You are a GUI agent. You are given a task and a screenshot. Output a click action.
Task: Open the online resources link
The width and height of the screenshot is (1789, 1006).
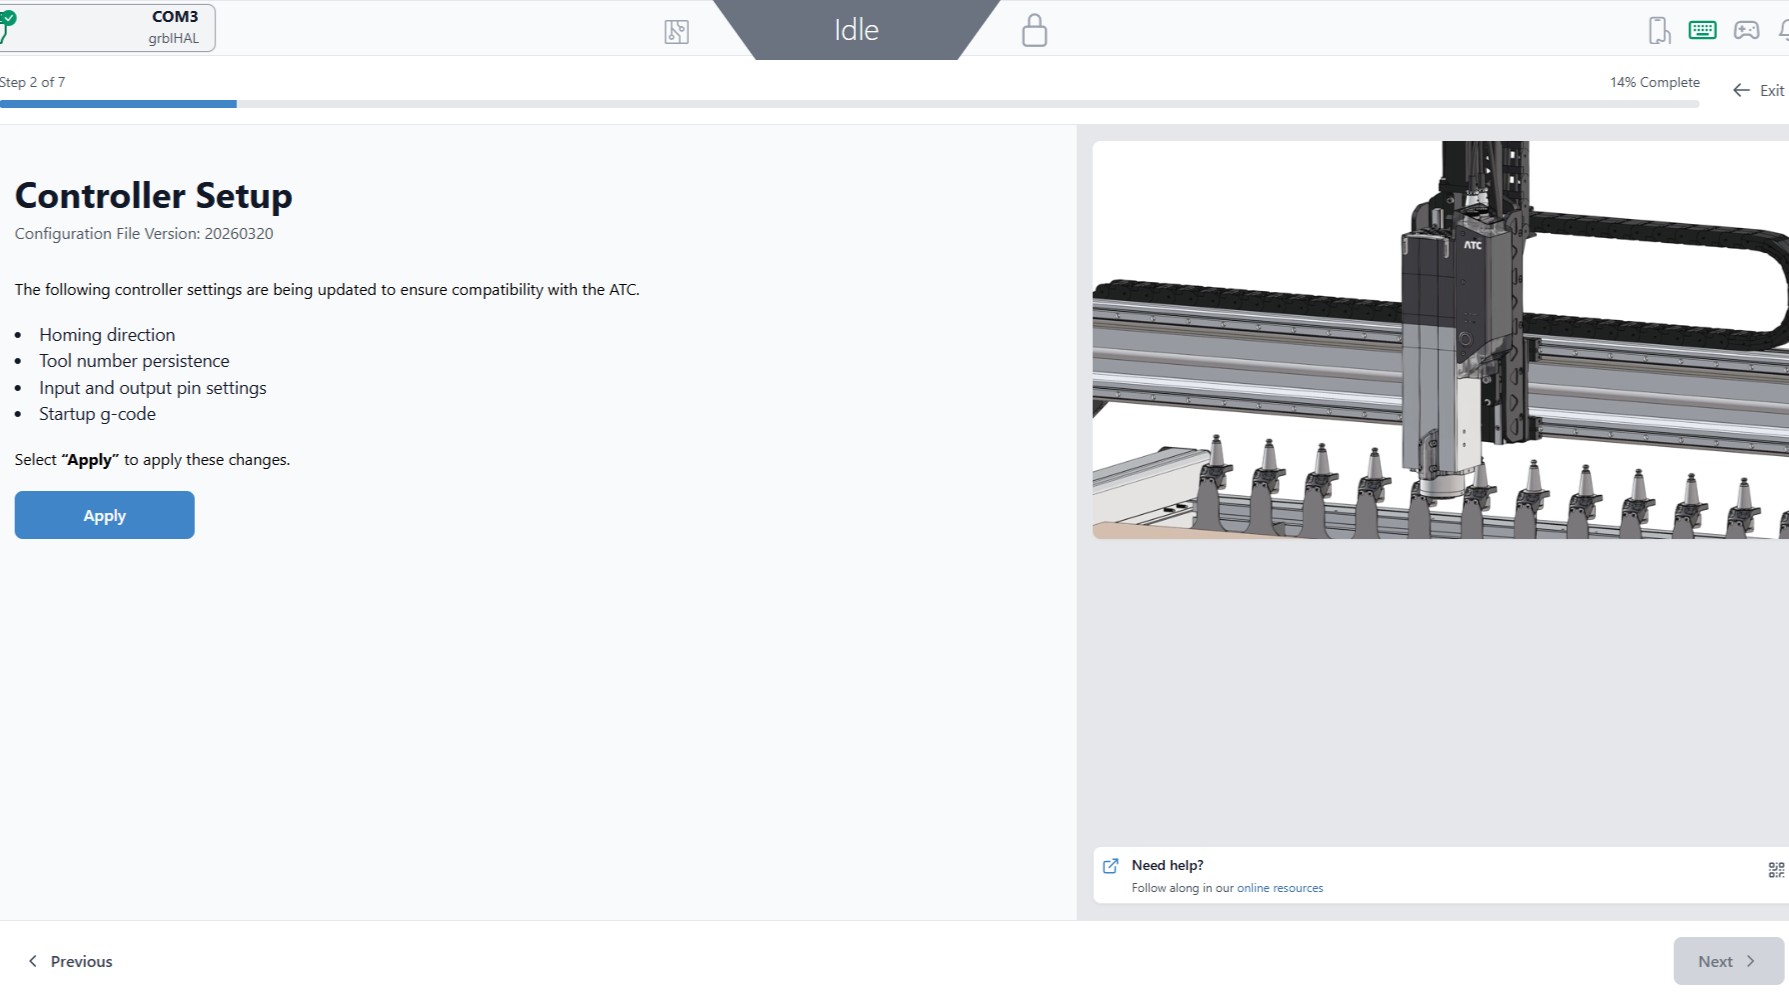[x=1279, y=888]
